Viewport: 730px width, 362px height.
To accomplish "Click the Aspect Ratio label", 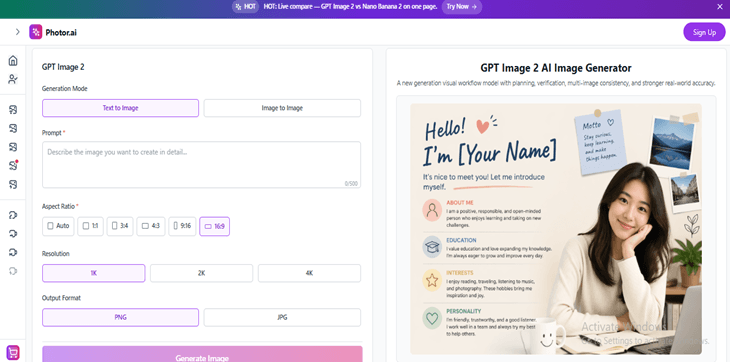I will [x=59, y=206].
